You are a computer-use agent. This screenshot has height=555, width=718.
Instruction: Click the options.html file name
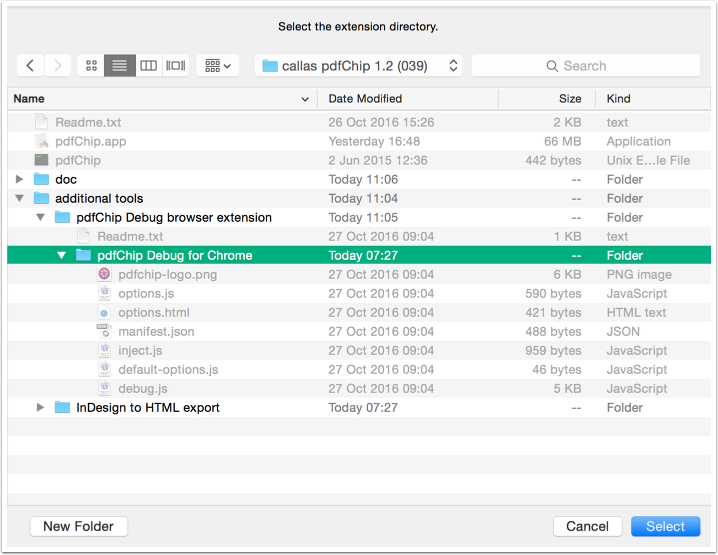(154, 313)
